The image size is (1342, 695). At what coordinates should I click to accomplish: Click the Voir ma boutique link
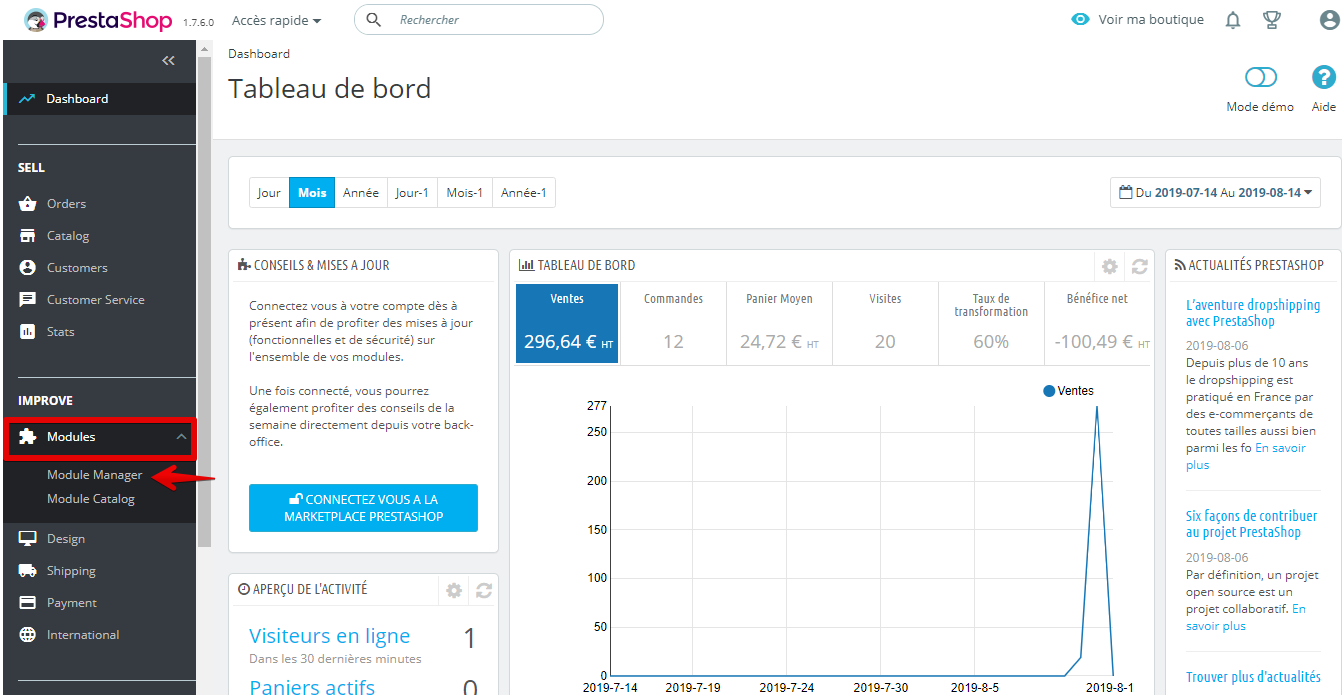pos(1151,20)
